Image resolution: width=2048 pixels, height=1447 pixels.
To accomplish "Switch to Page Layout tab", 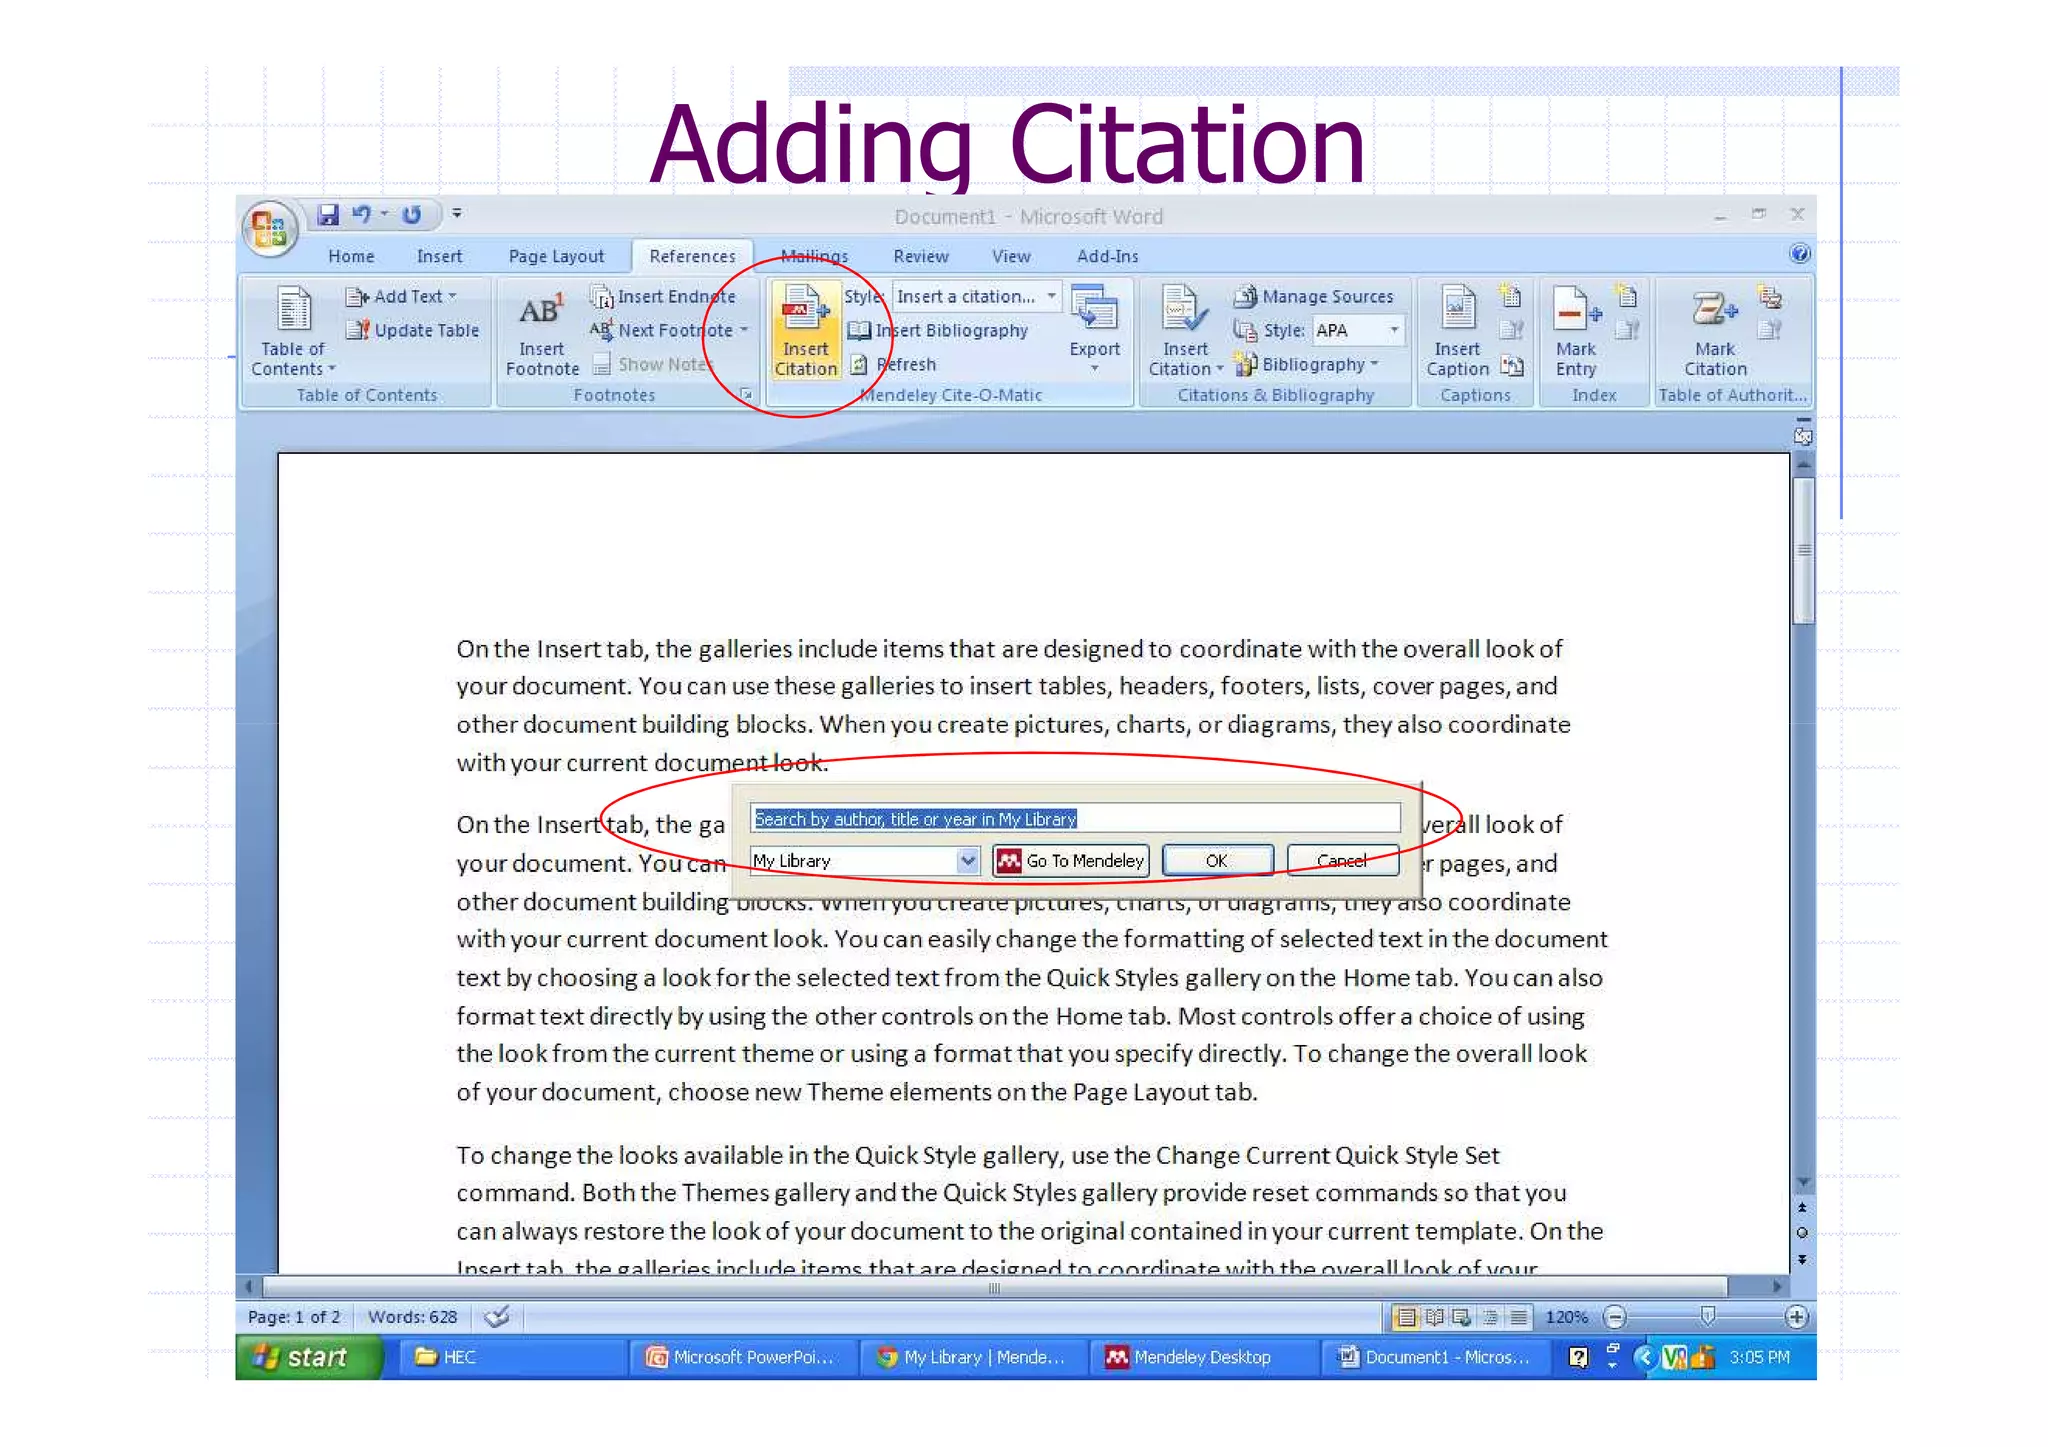I will 556,256.
